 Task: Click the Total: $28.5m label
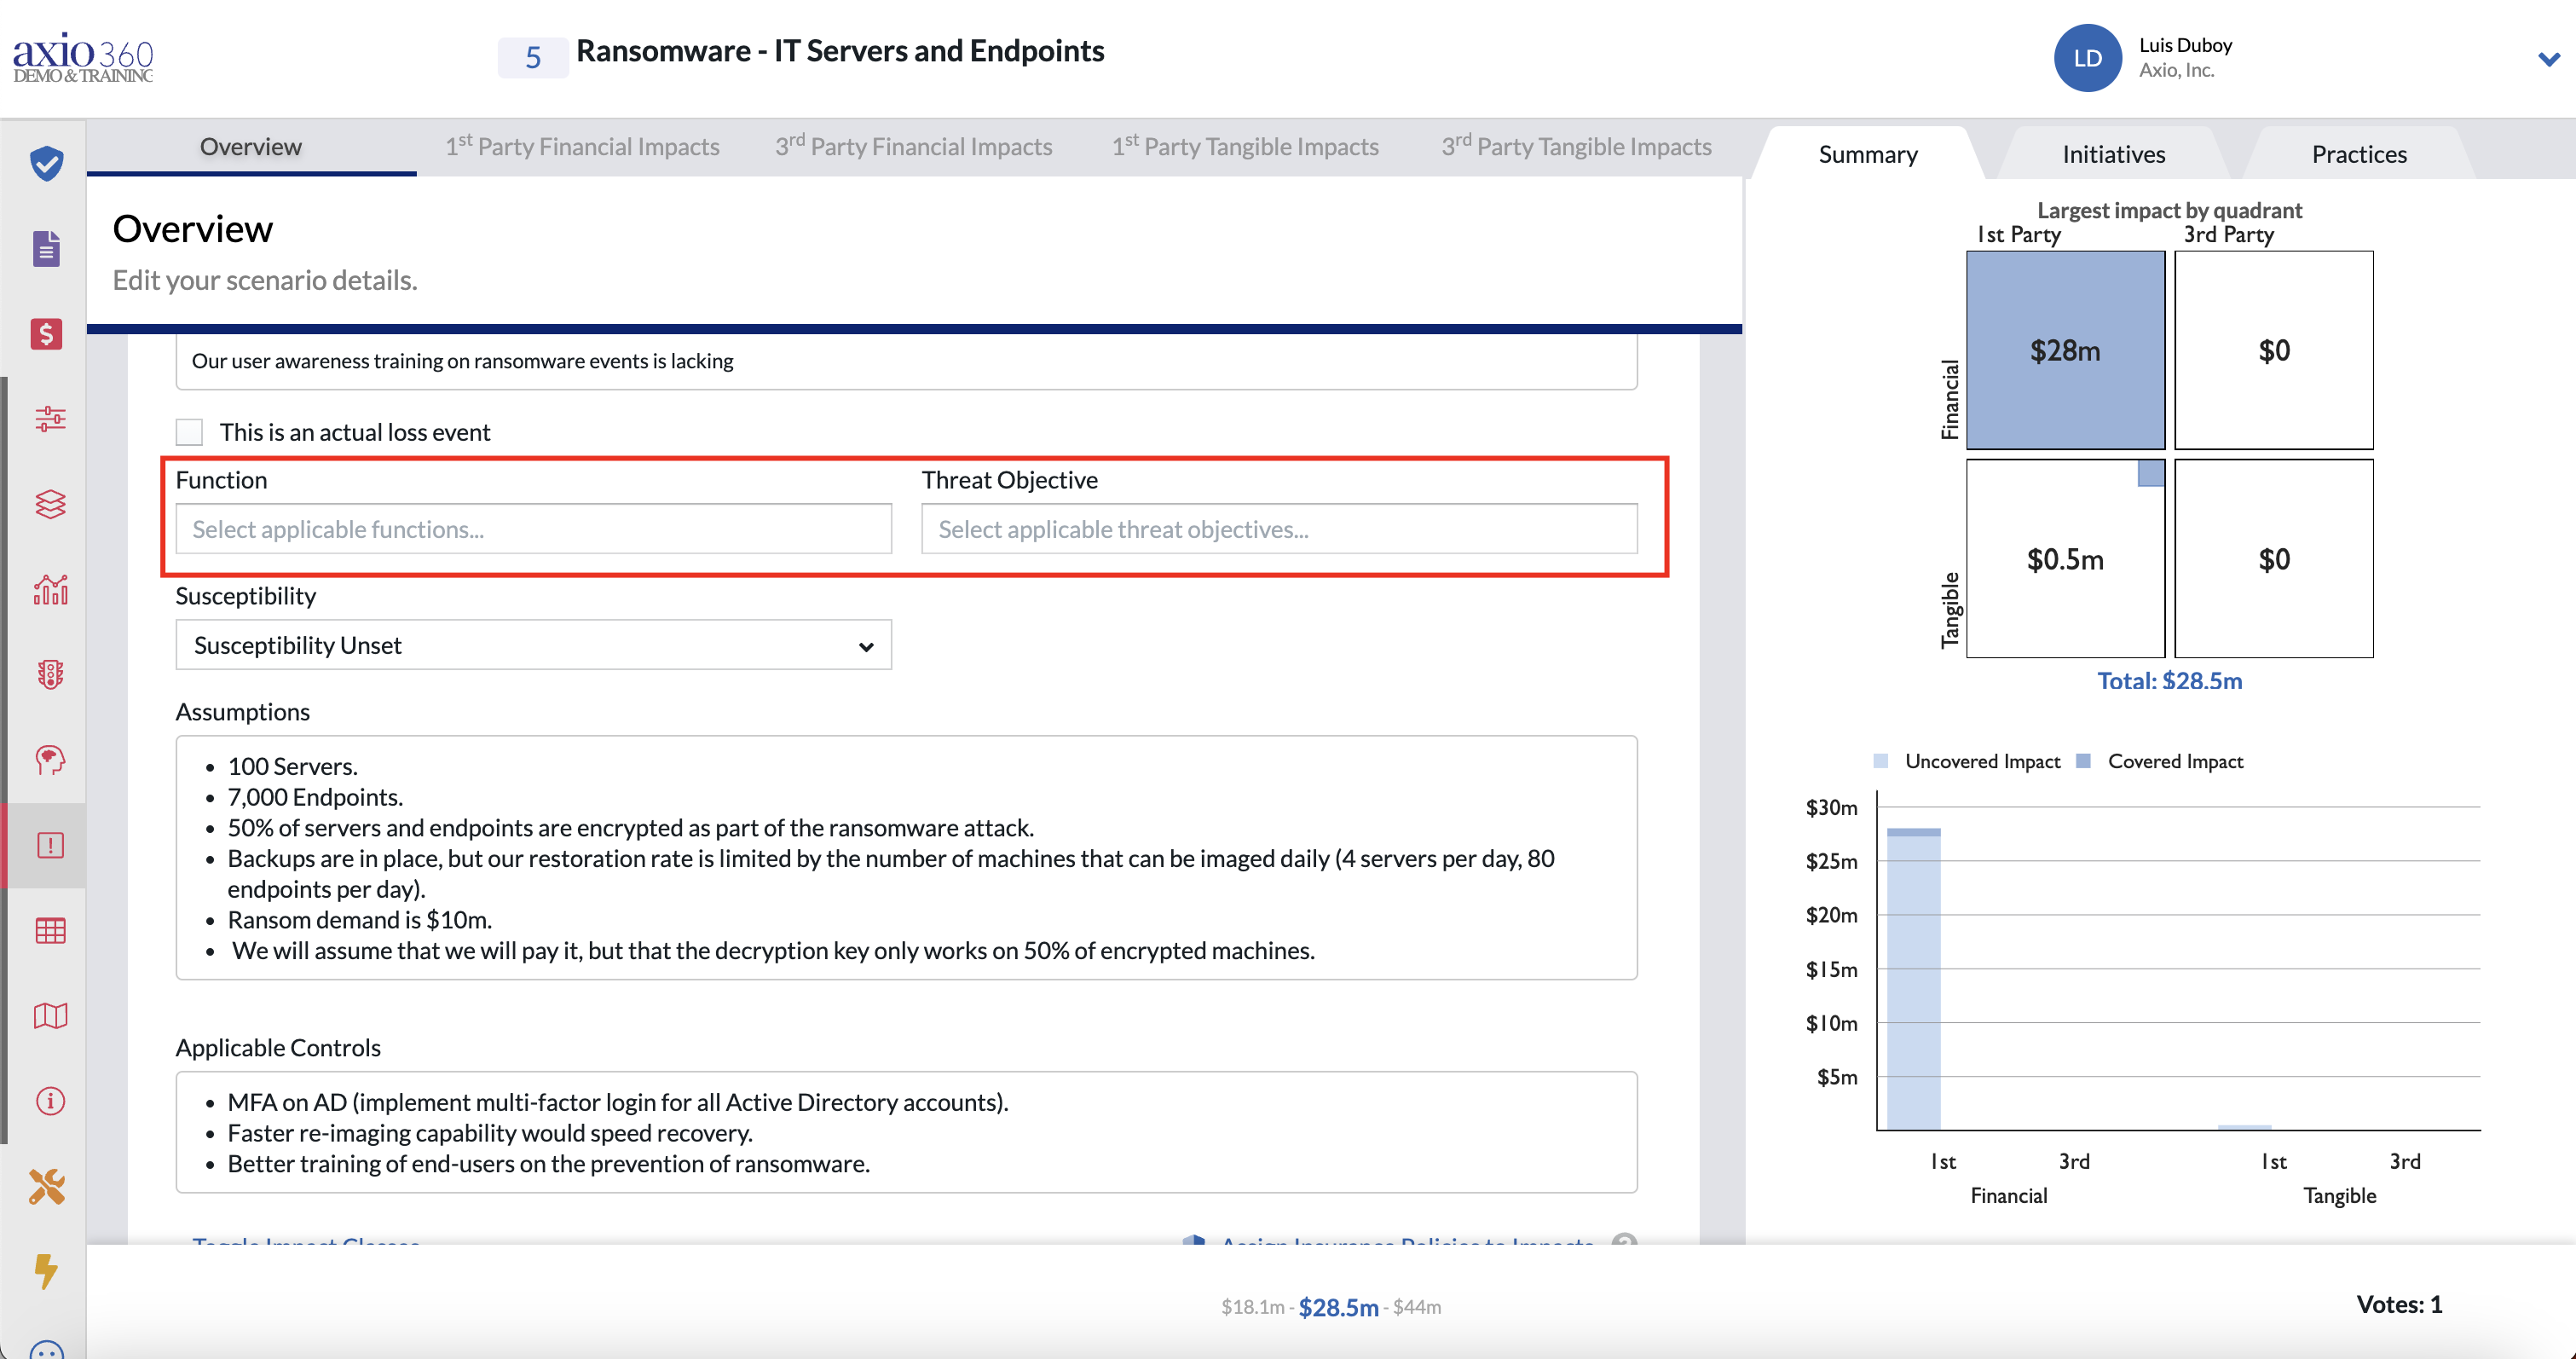pos(2169,681)
